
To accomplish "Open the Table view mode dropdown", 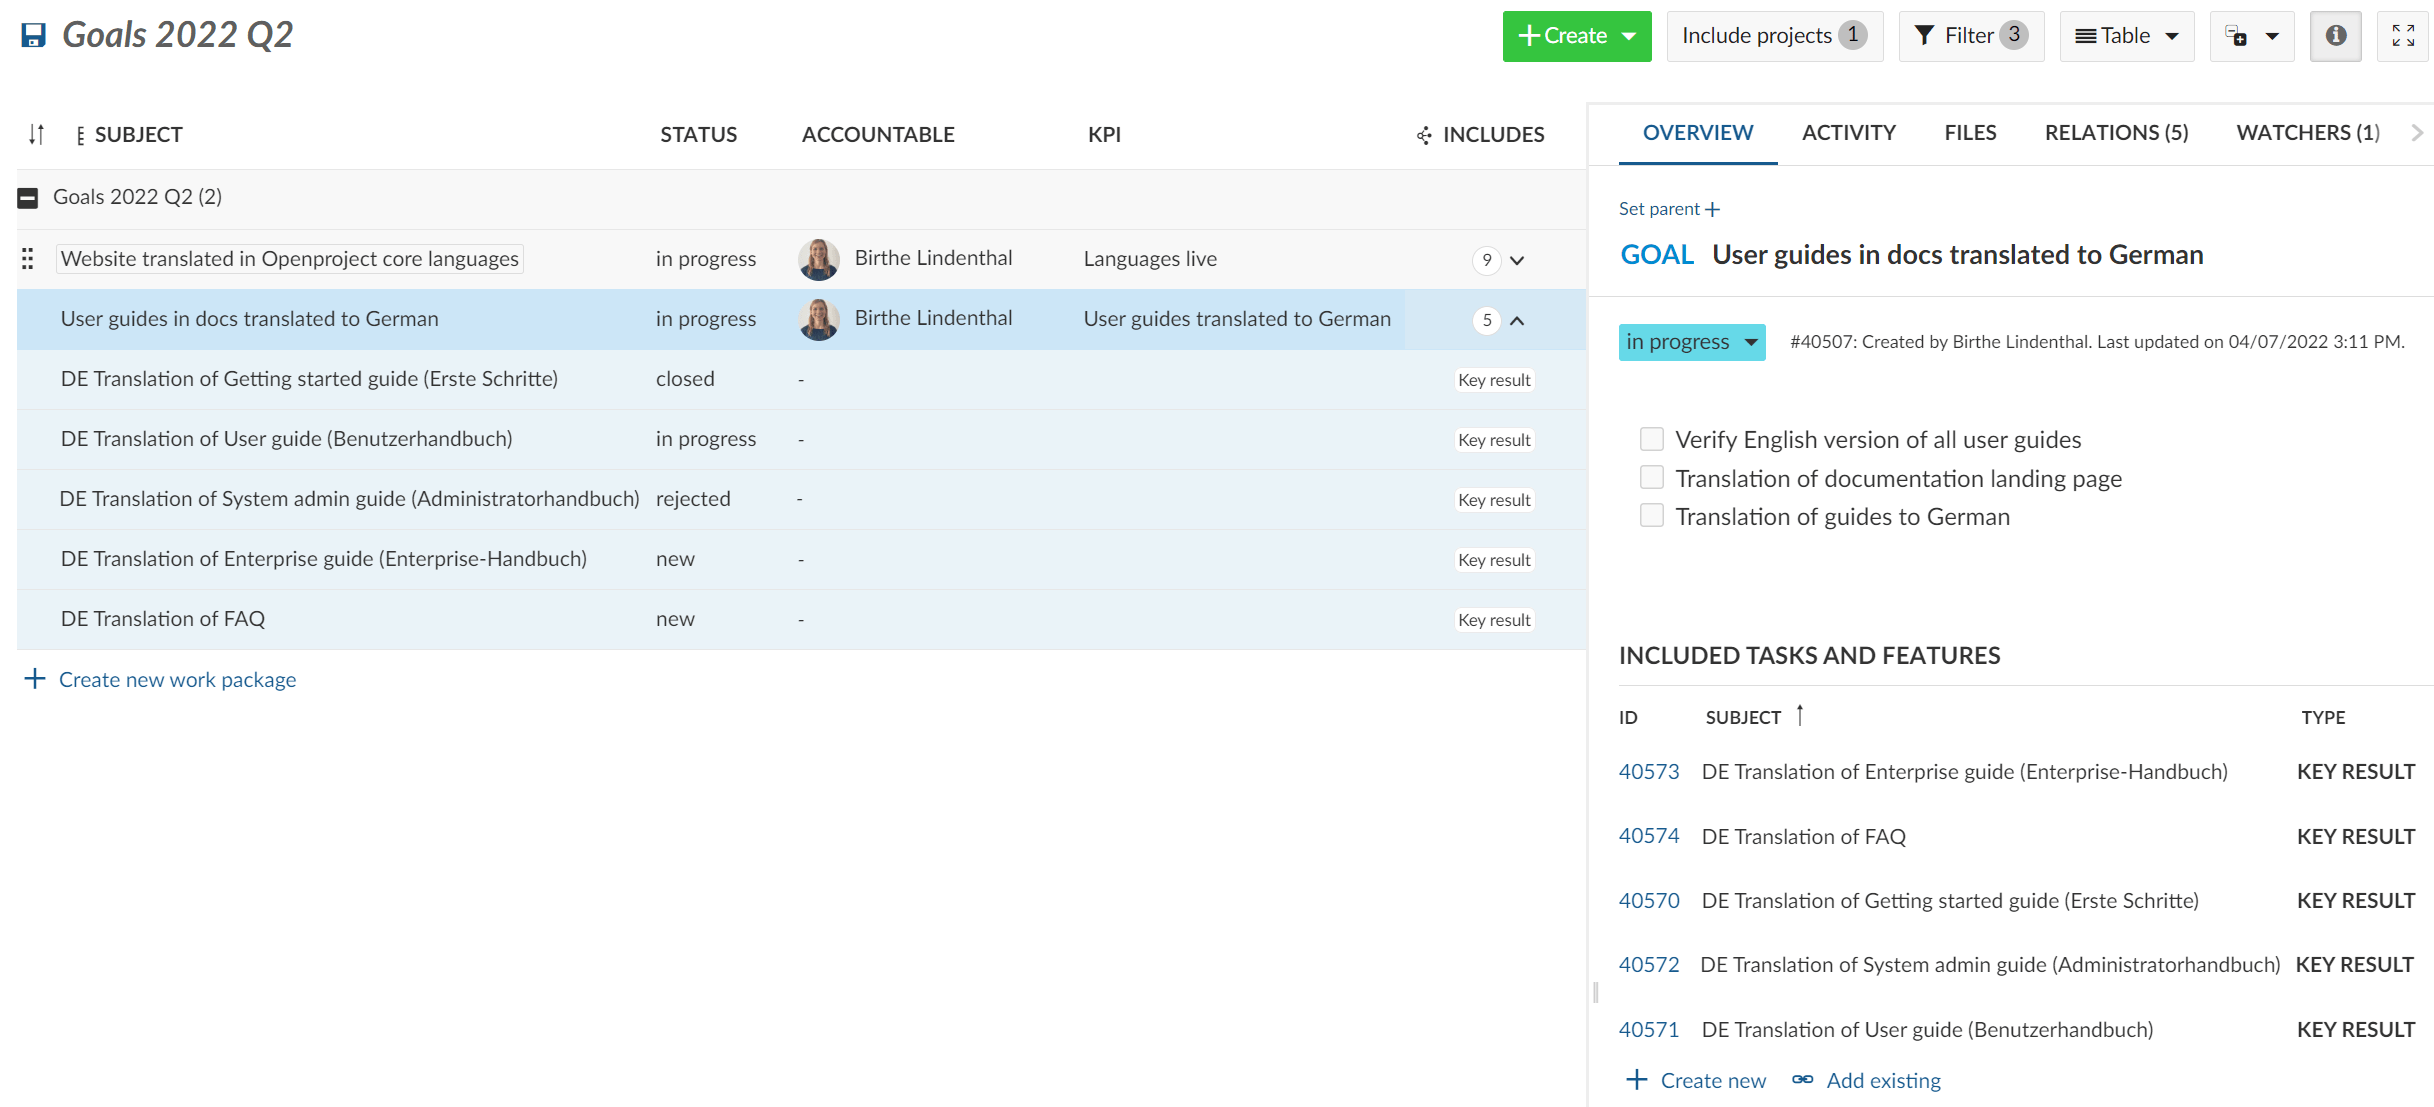I will pyautogui.click(x=2126, y=36).
